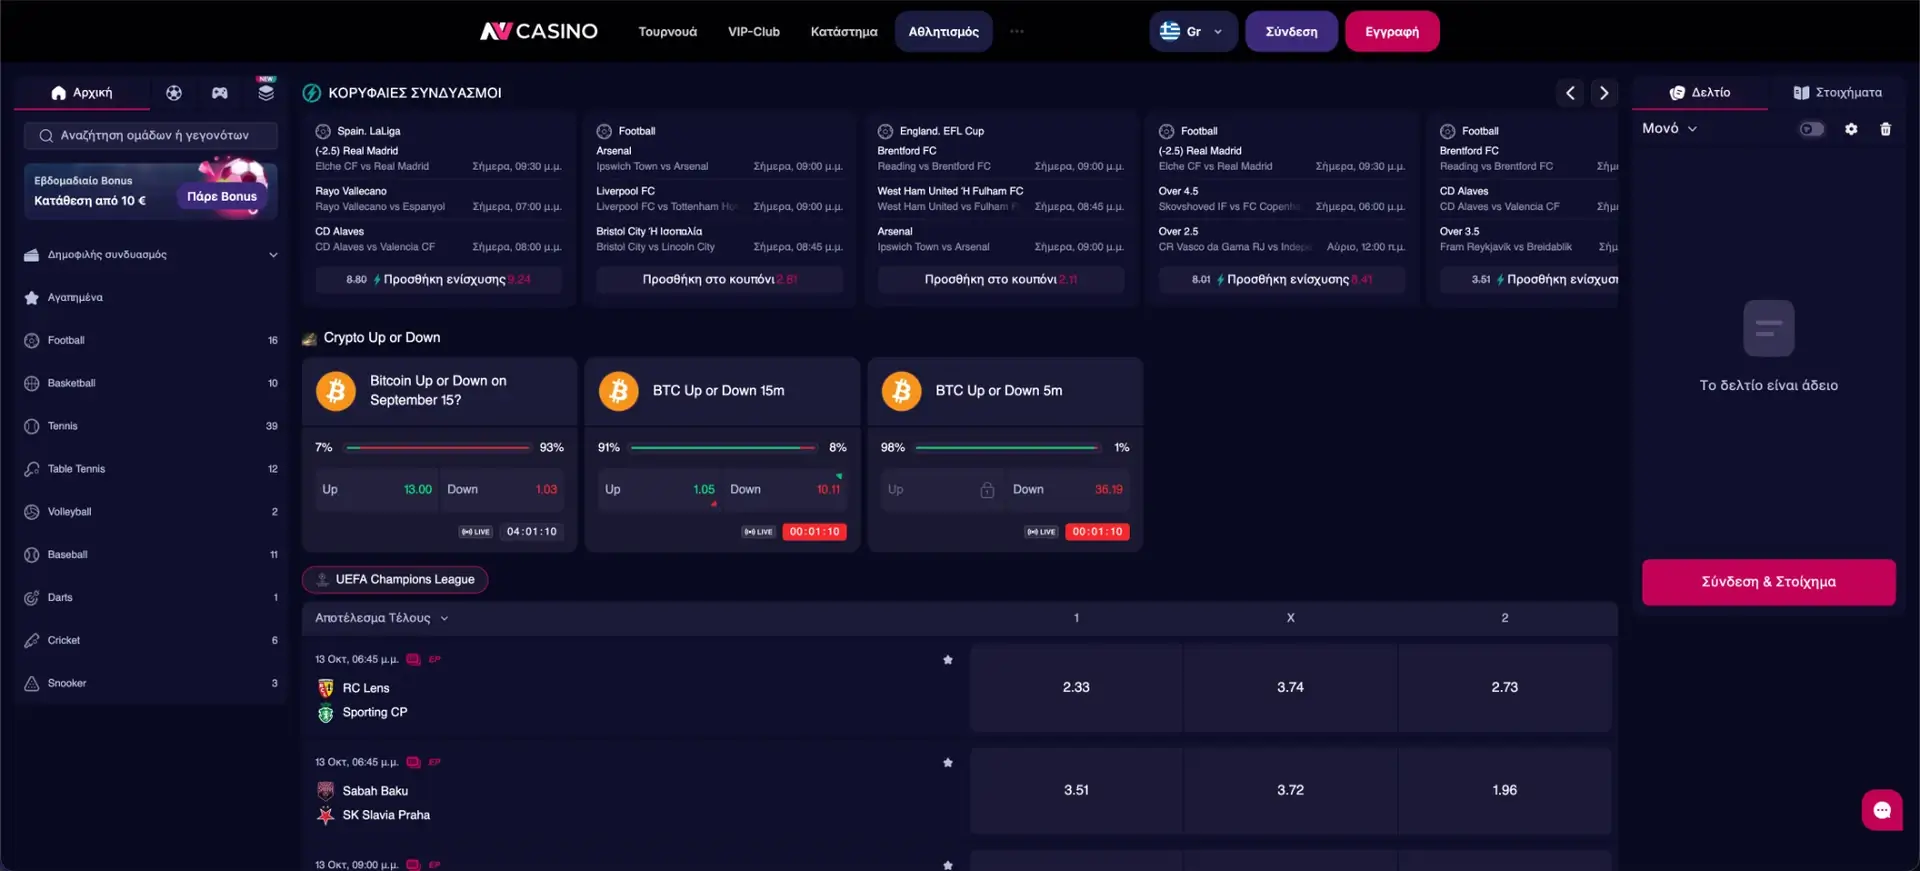
Task: Add Arsenal Liverpool Bristol combo to coupon
Action: tap(720, 280)
